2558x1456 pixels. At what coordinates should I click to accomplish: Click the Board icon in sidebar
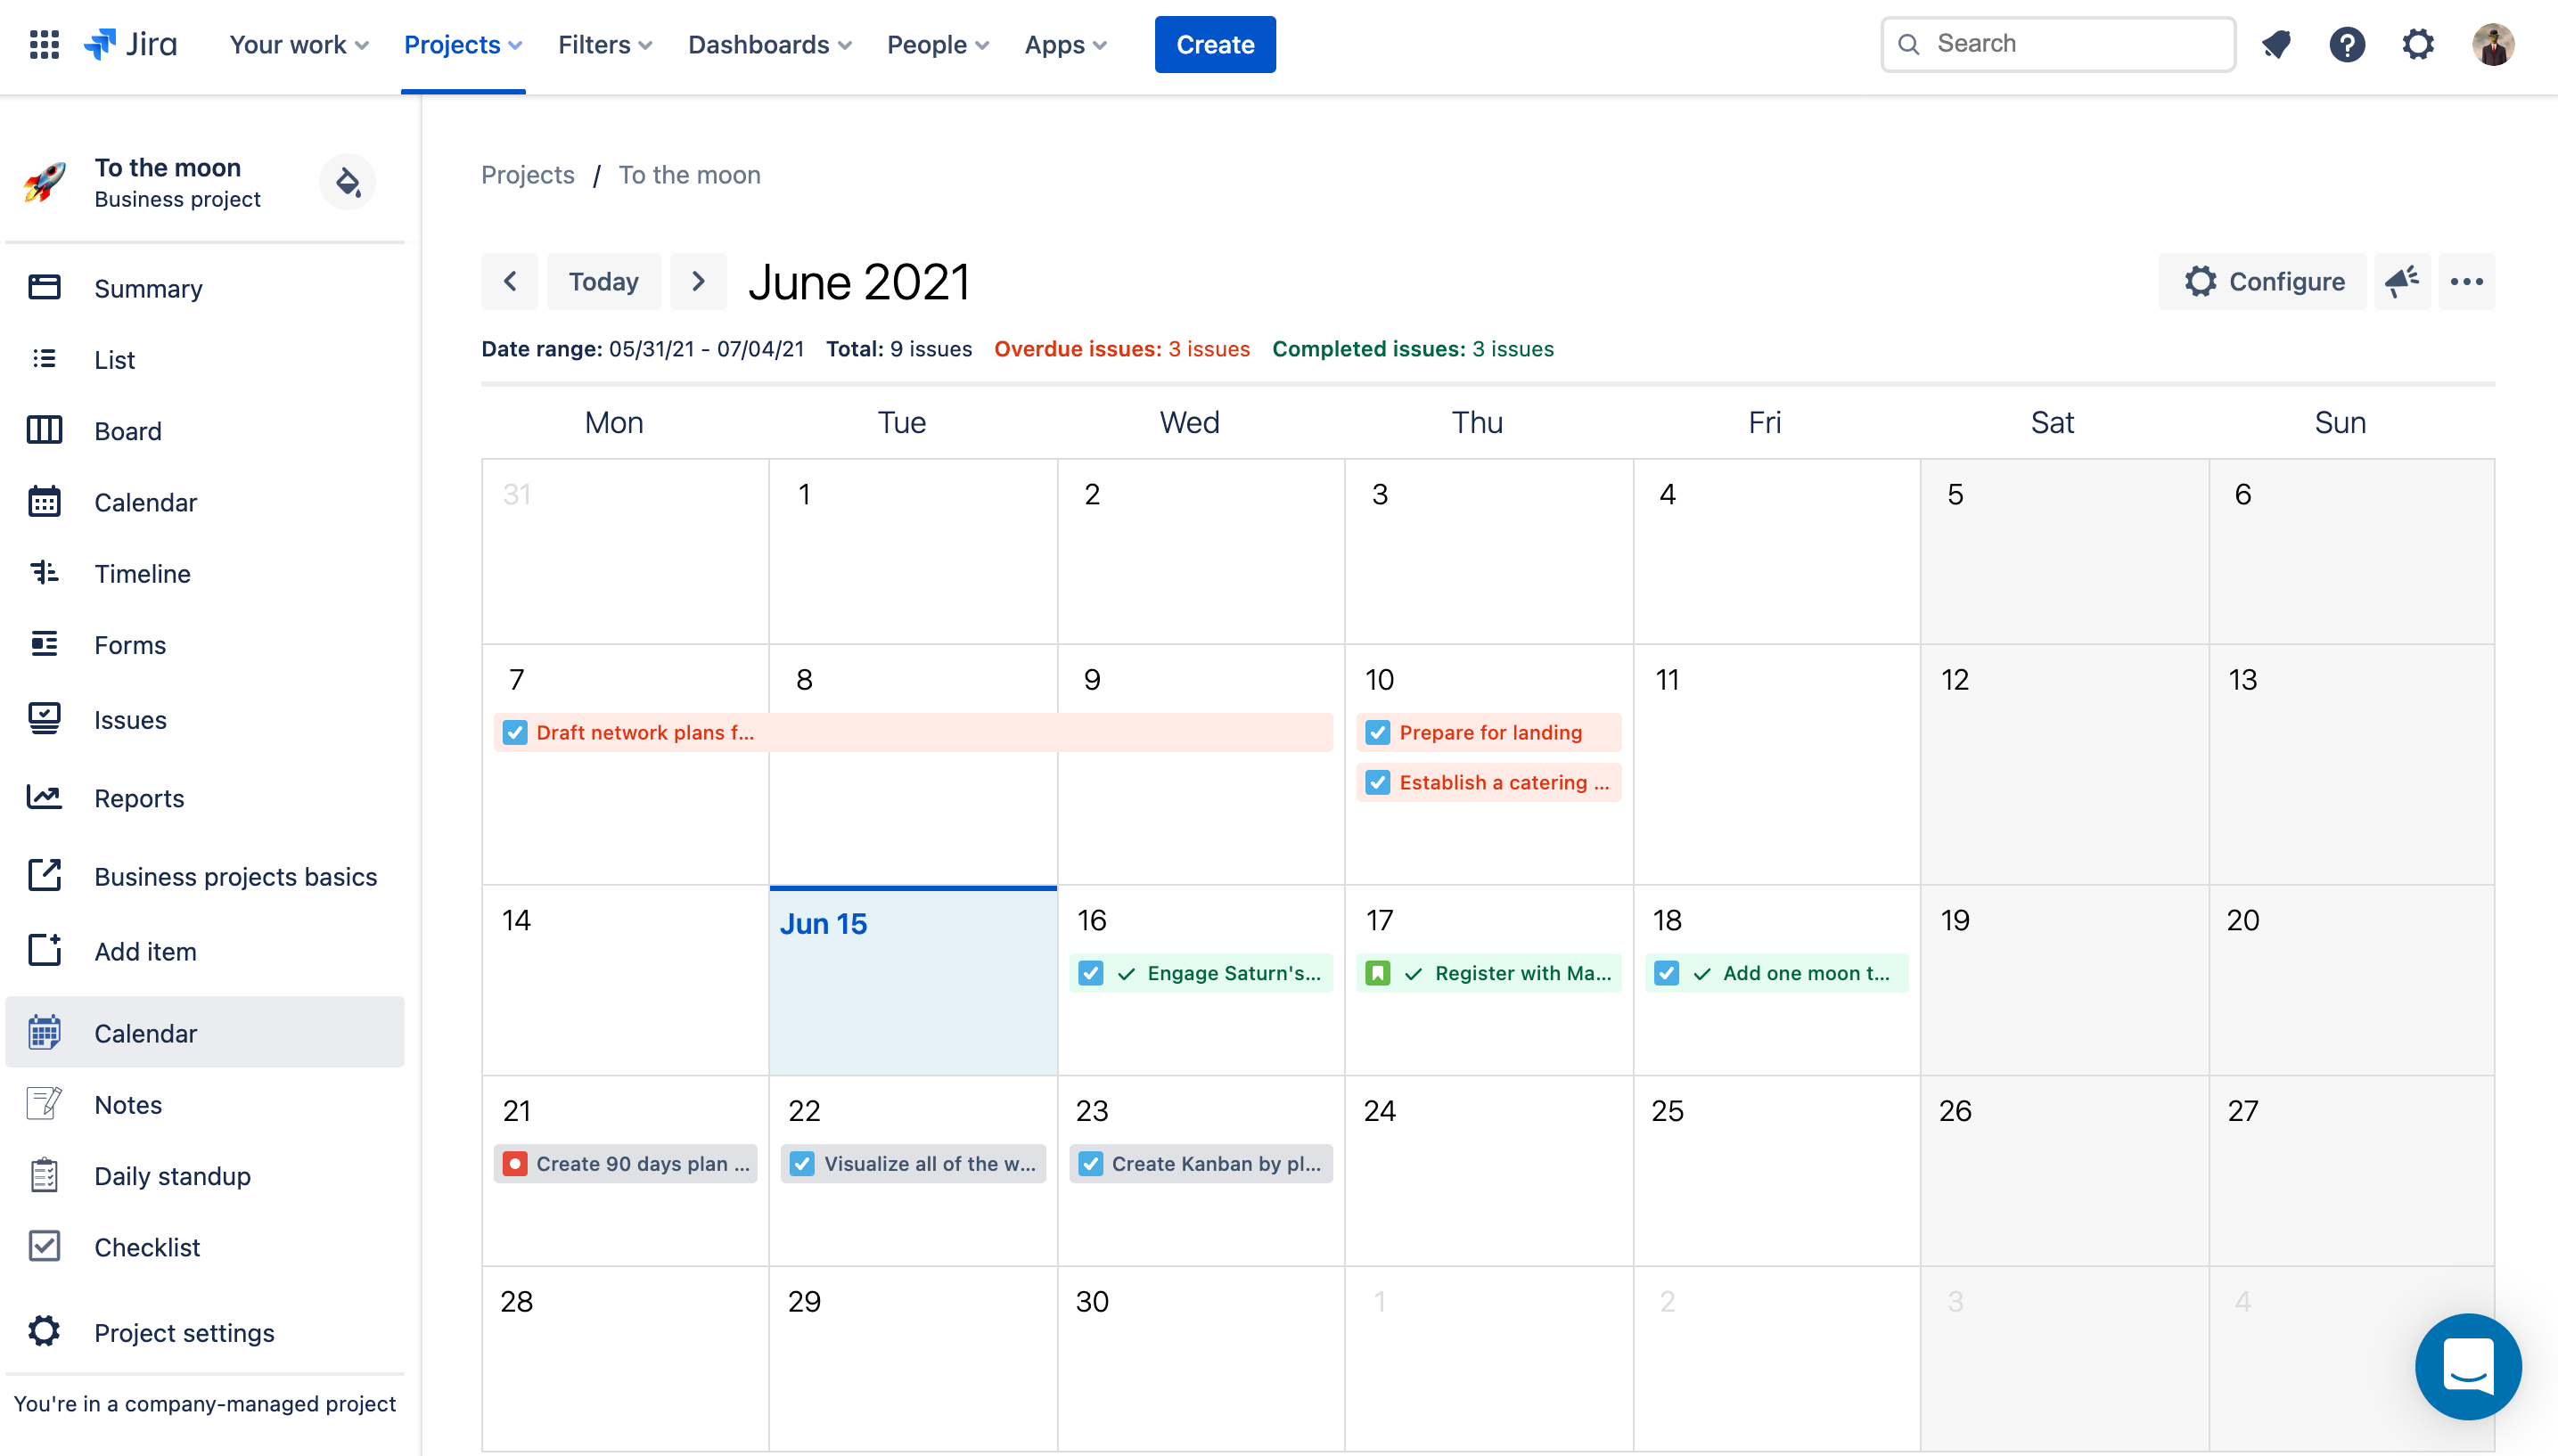pyautogui.click(x=42, y=430)
